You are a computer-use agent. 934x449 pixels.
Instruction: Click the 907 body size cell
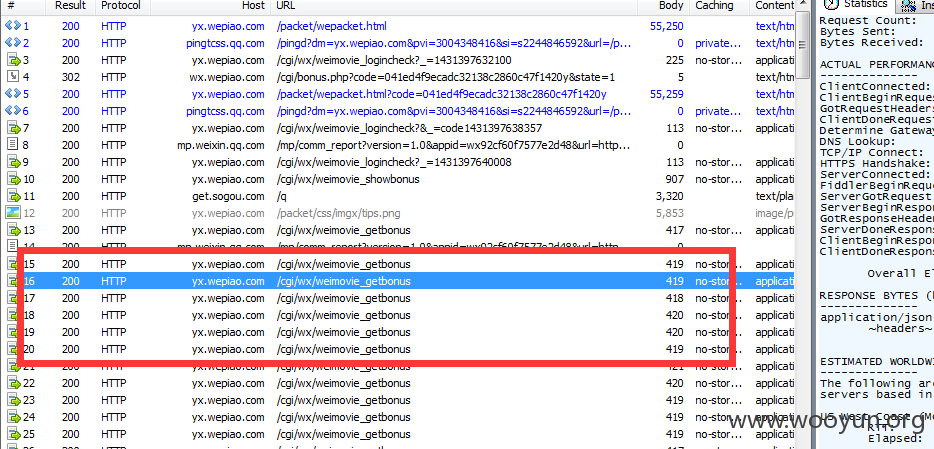point(674,179)
